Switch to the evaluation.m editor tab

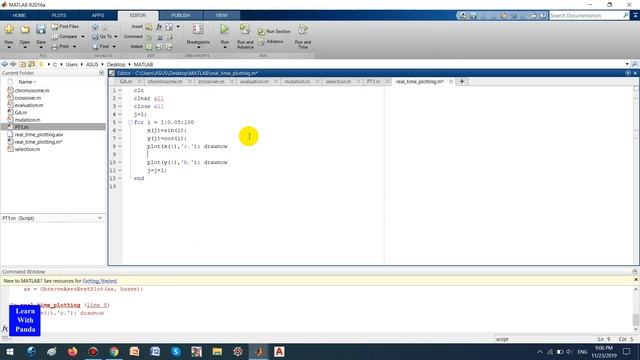(254, 82)
